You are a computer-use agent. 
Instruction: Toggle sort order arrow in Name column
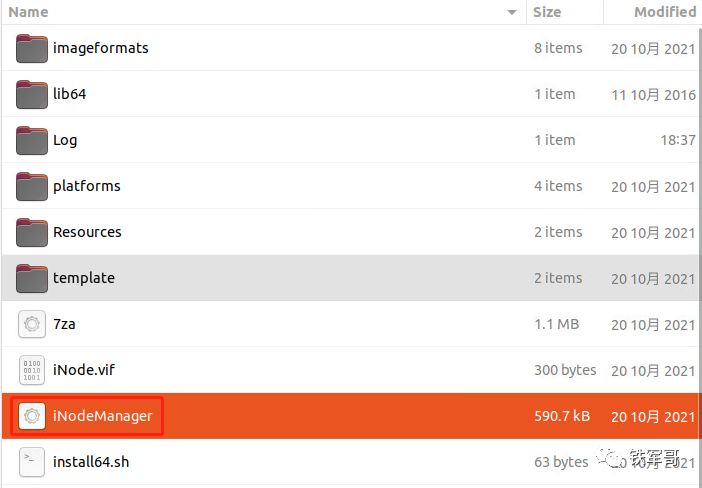(x=512, y=13)
